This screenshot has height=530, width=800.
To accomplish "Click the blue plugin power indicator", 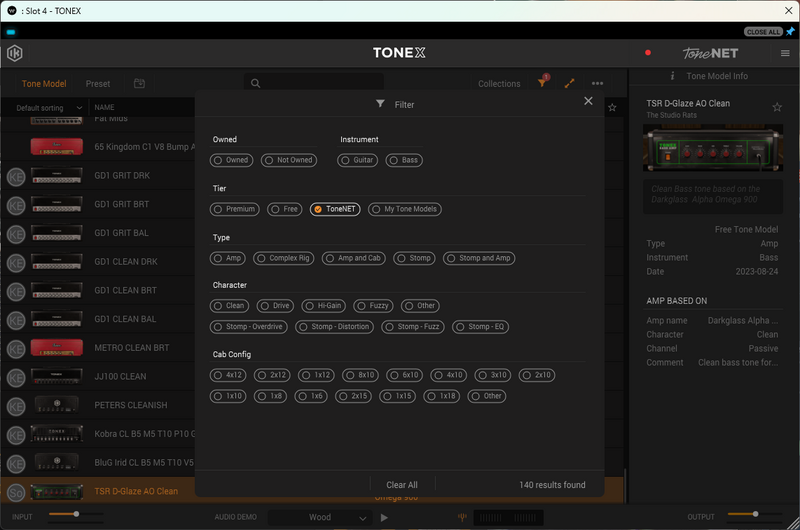I will coord(11,32).
